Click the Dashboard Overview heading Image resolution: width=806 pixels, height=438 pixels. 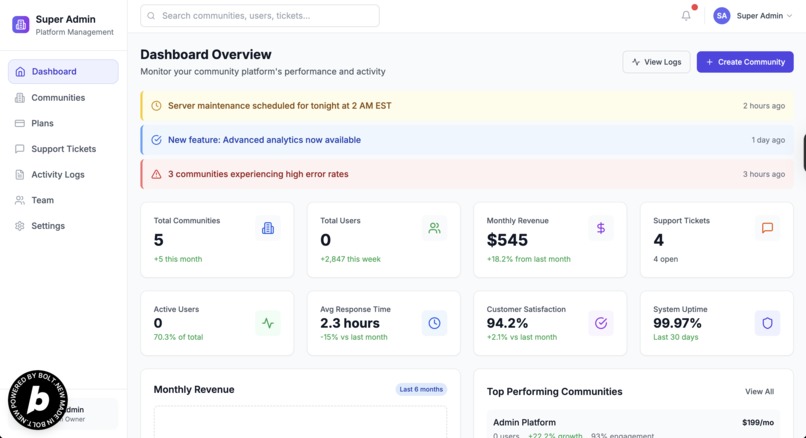(x=206, y=54)
